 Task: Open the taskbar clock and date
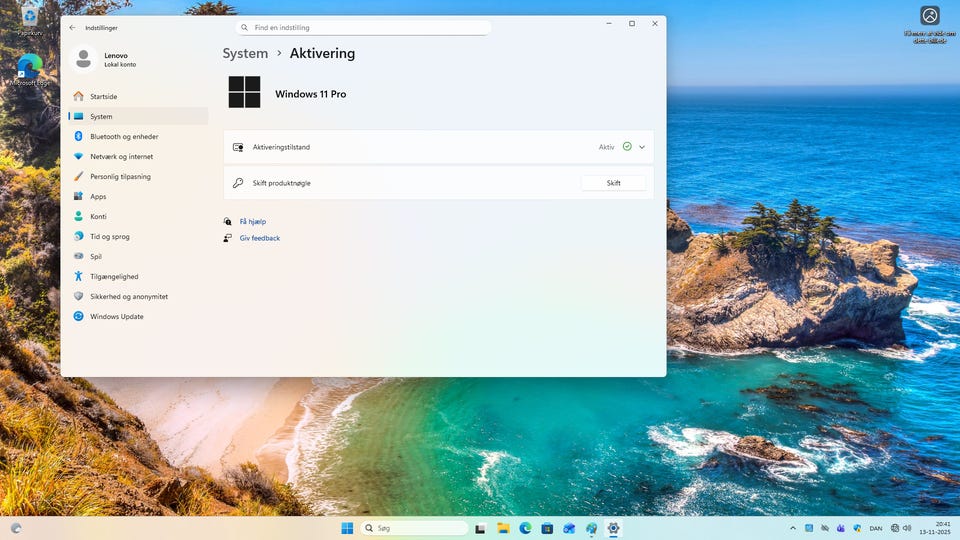[934, 528]
